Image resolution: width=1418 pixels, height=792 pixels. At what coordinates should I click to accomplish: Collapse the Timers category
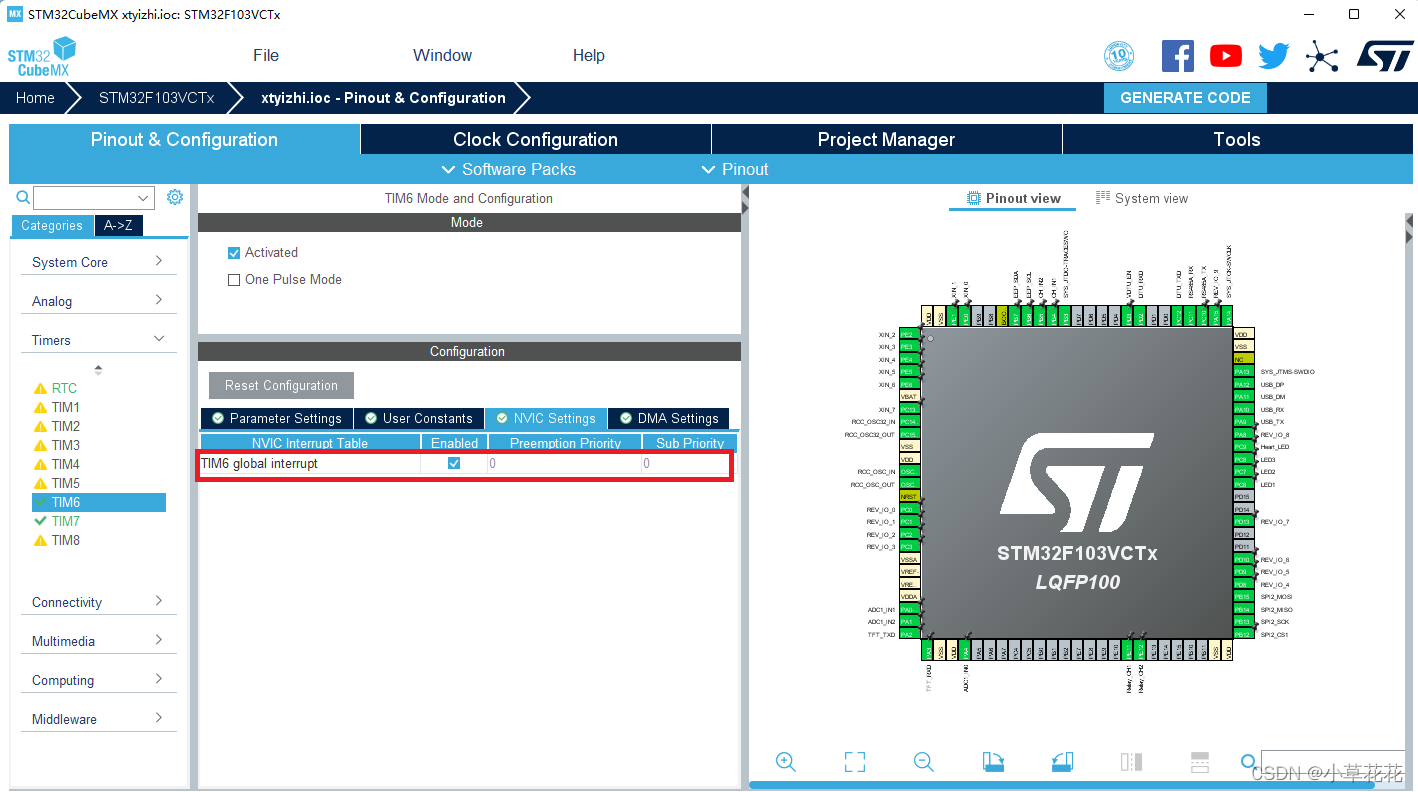(x=98, y=340)
